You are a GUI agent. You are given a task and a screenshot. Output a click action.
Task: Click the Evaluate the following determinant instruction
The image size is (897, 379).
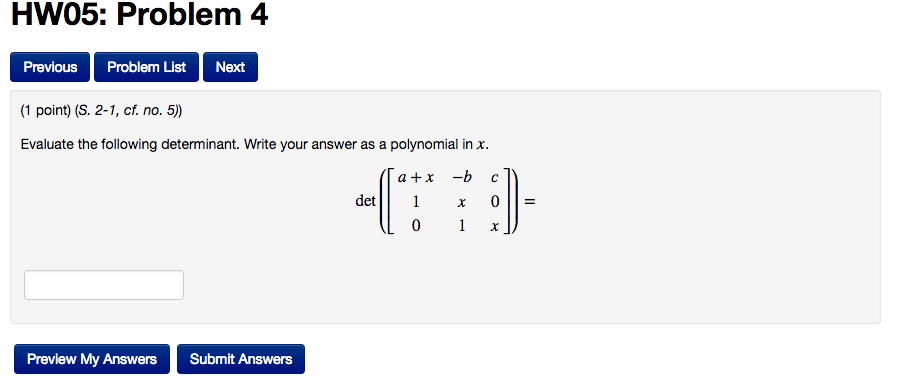(x=130, y=145)
